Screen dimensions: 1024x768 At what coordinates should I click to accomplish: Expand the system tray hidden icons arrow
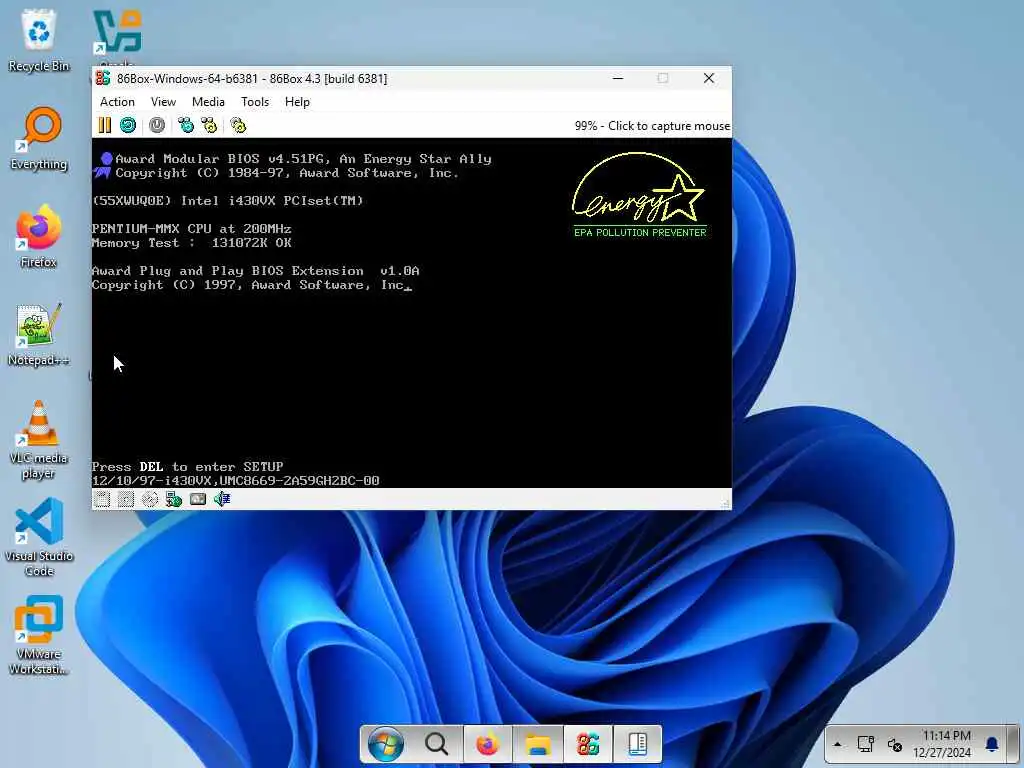click(838, 744)
